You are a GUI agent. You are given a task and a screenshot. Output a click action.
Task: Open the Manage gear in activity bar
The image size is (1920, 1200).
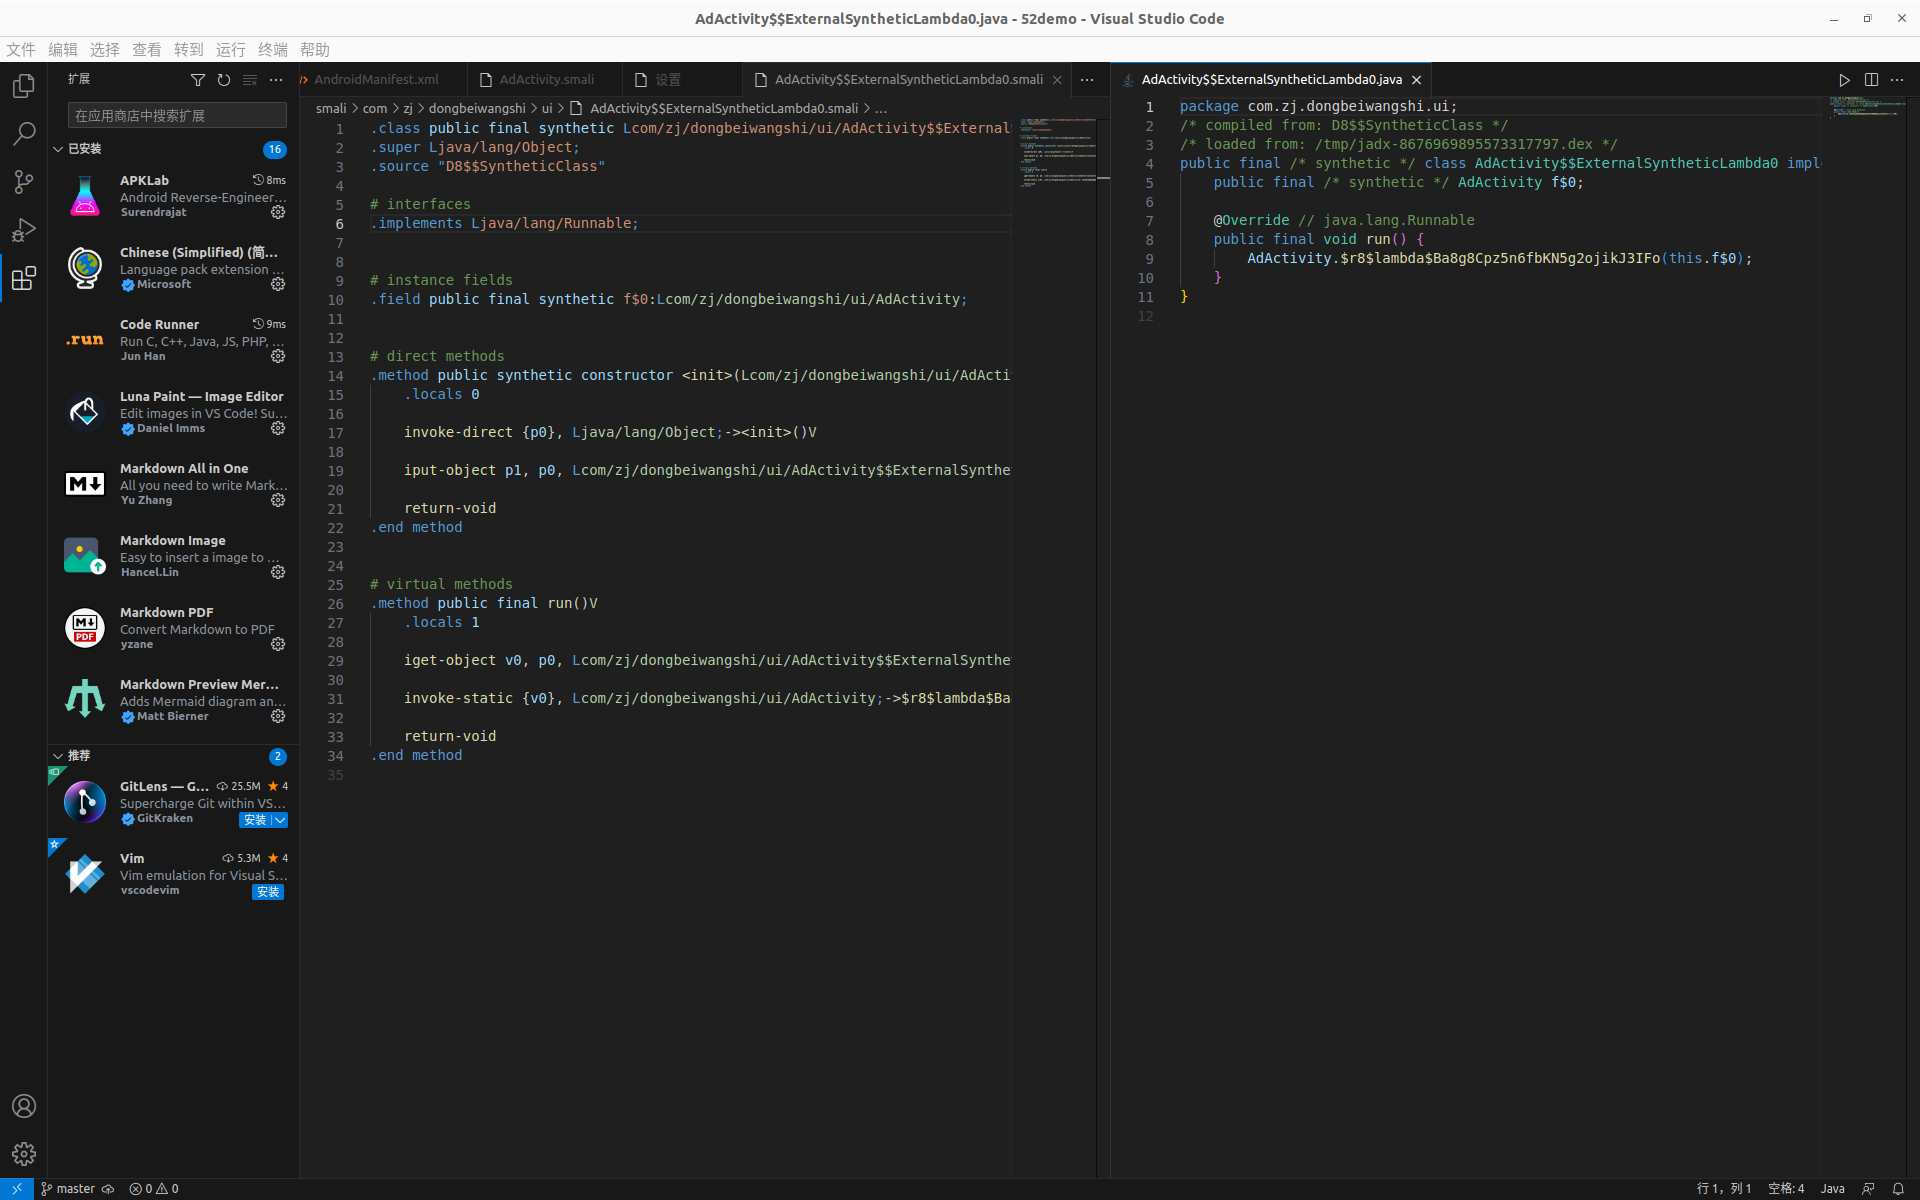[24, 1154]
